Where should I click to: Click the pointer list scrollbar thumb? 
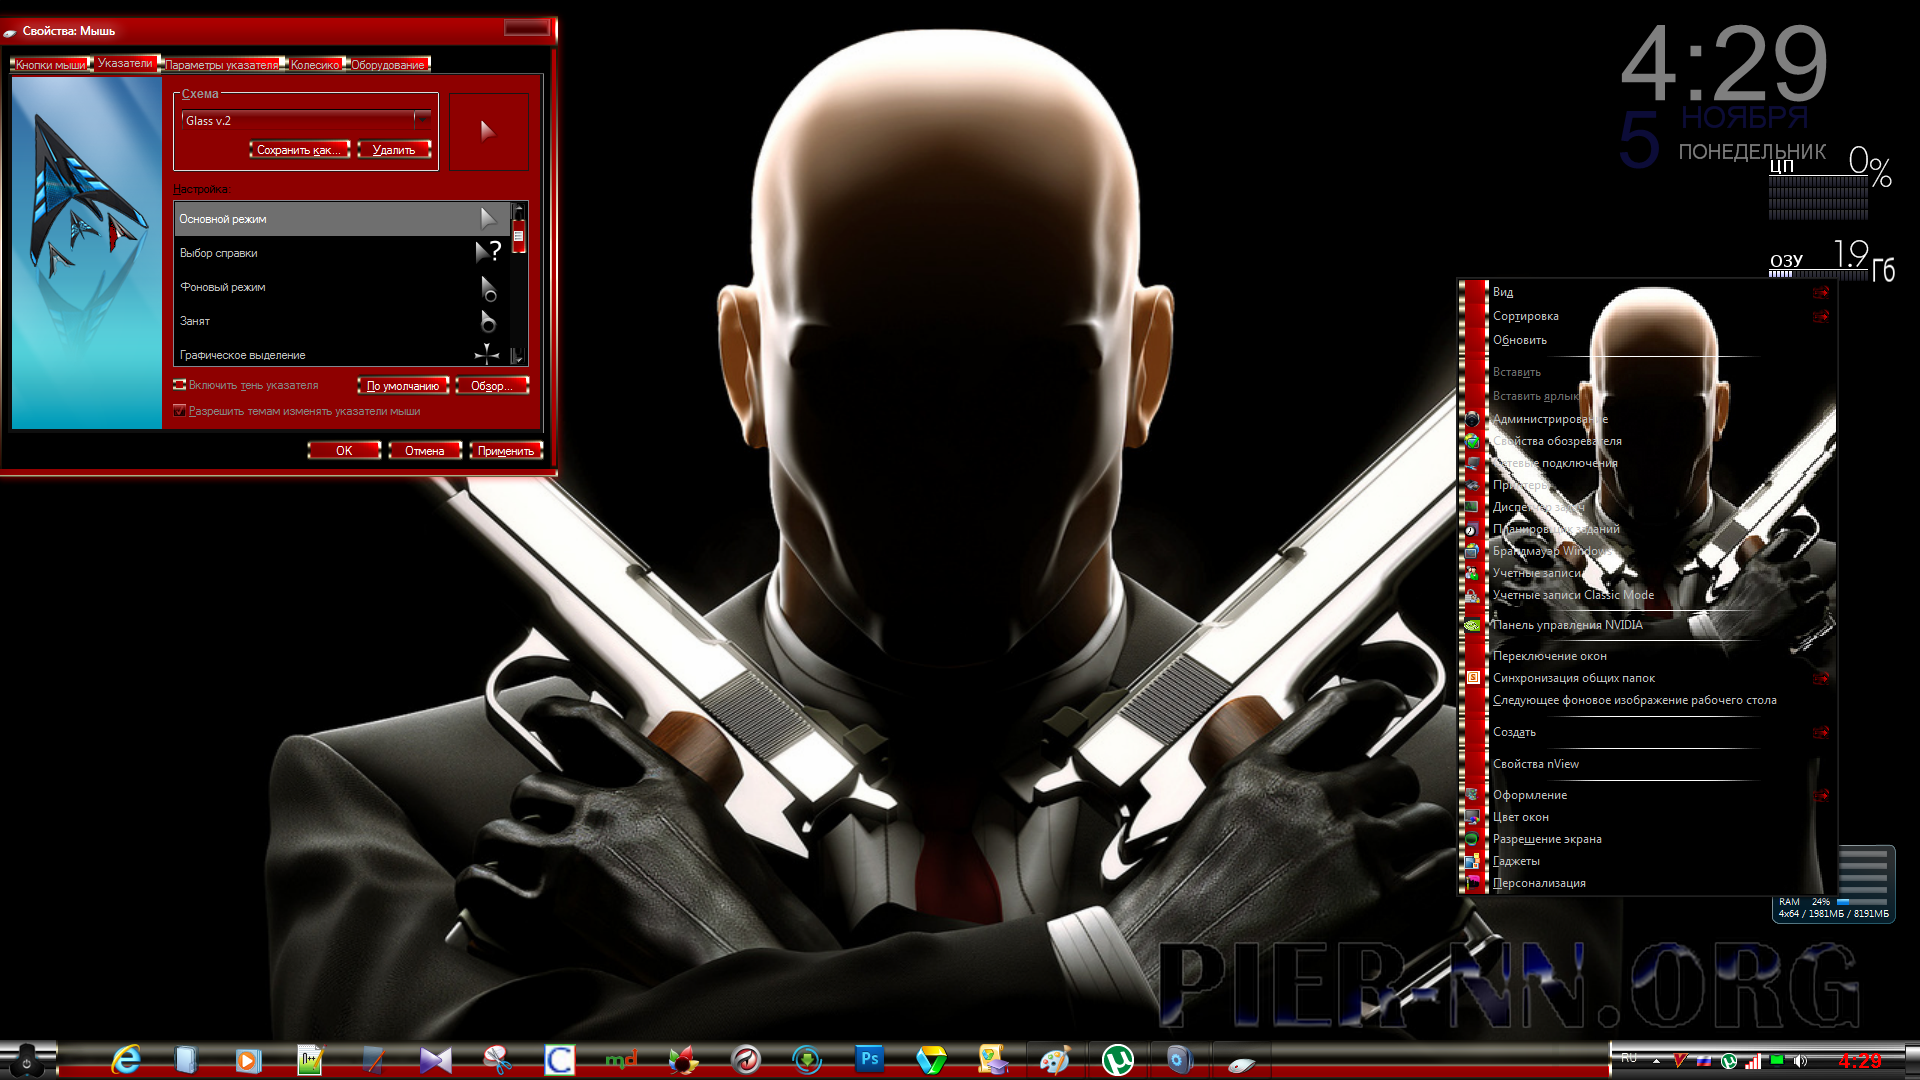518,237
